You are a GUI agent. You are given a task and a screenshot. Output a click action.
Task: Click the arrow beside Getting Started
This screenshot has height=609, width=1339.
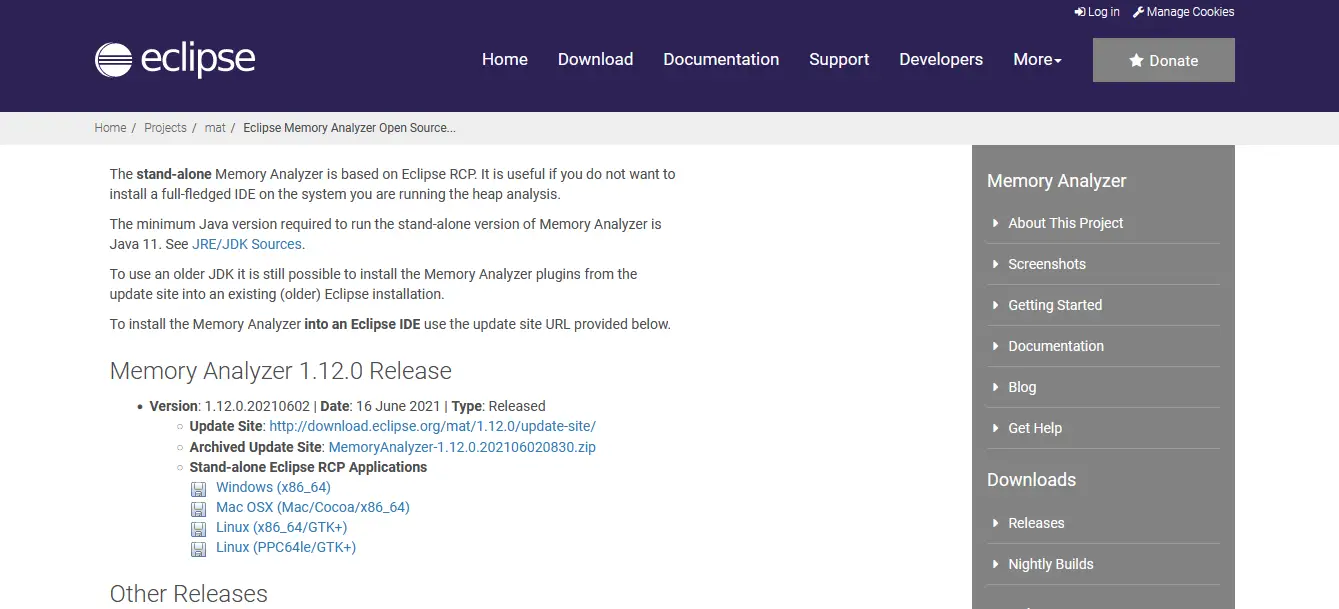click(996, 305)
